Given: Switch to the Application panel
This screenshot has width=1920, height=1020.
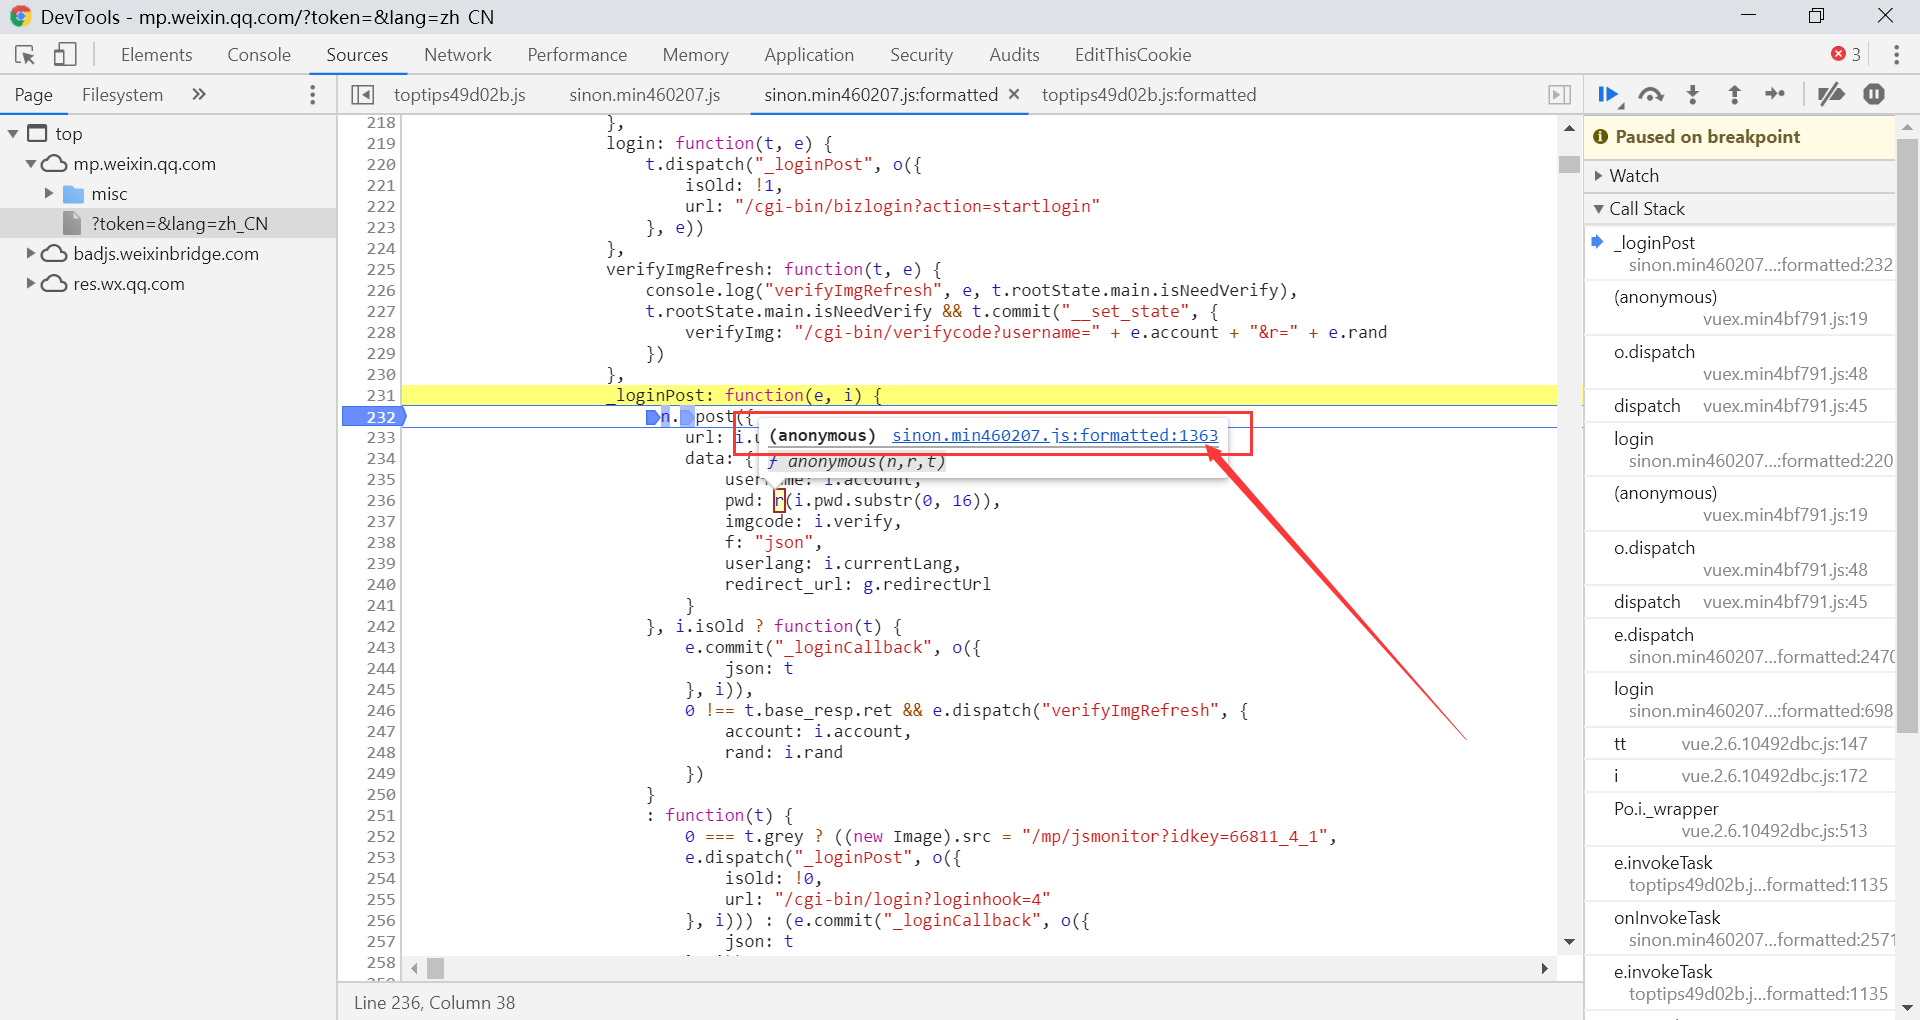Looking at the screenshot, I should [809, 55].
